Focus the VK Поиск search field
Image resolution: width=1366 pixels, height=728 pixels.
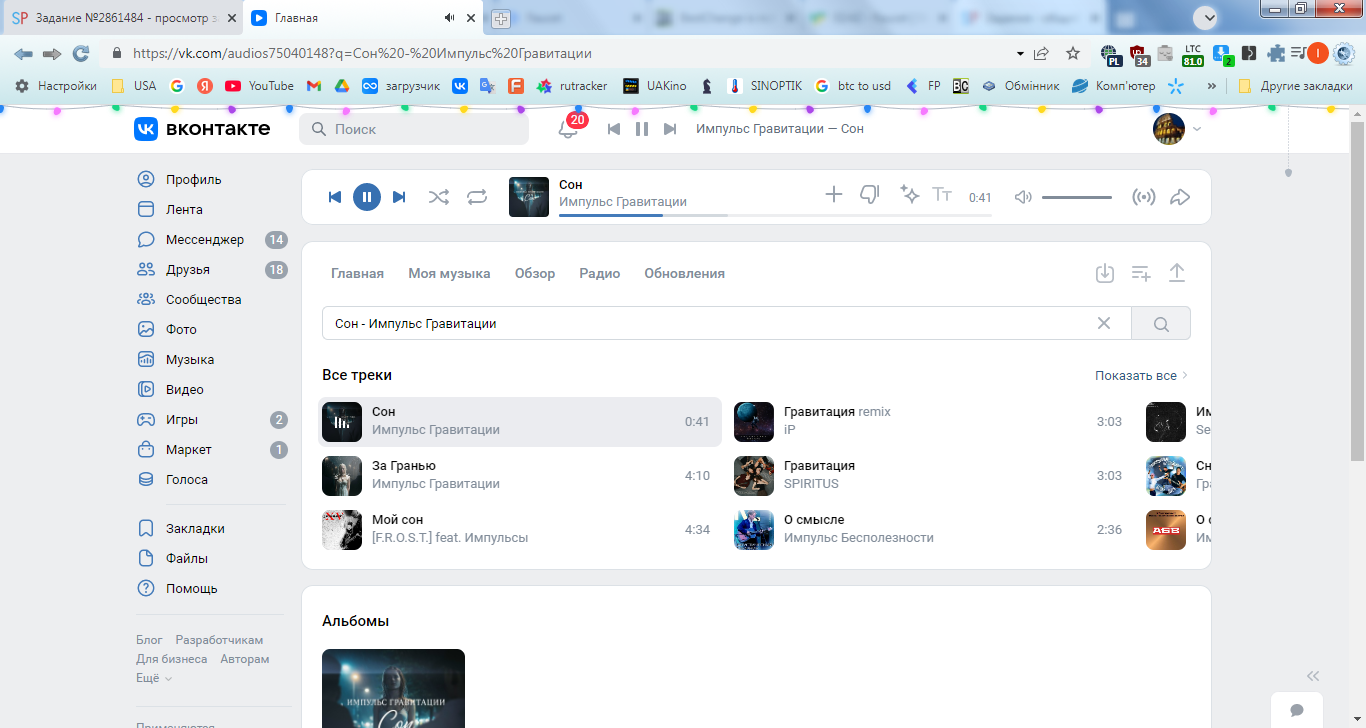coord(414,129)
